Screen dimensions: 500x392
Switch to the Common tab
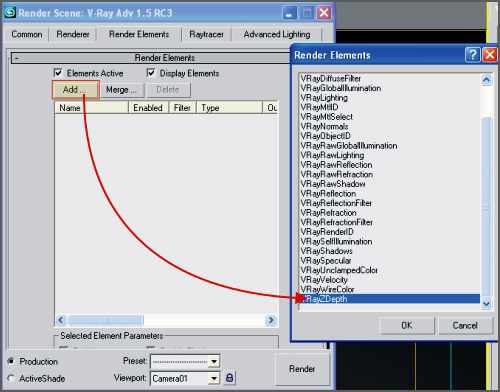[x=27, y=34]
